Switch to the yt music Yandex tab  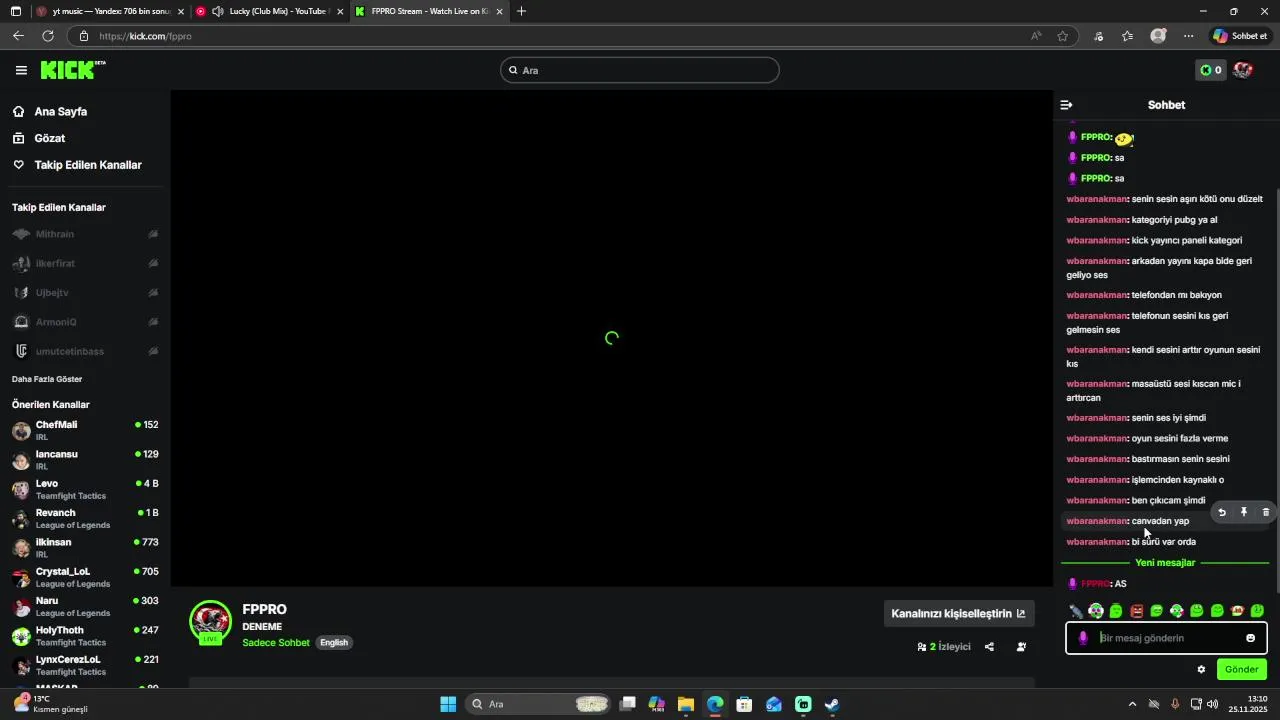tap(108, 11)
